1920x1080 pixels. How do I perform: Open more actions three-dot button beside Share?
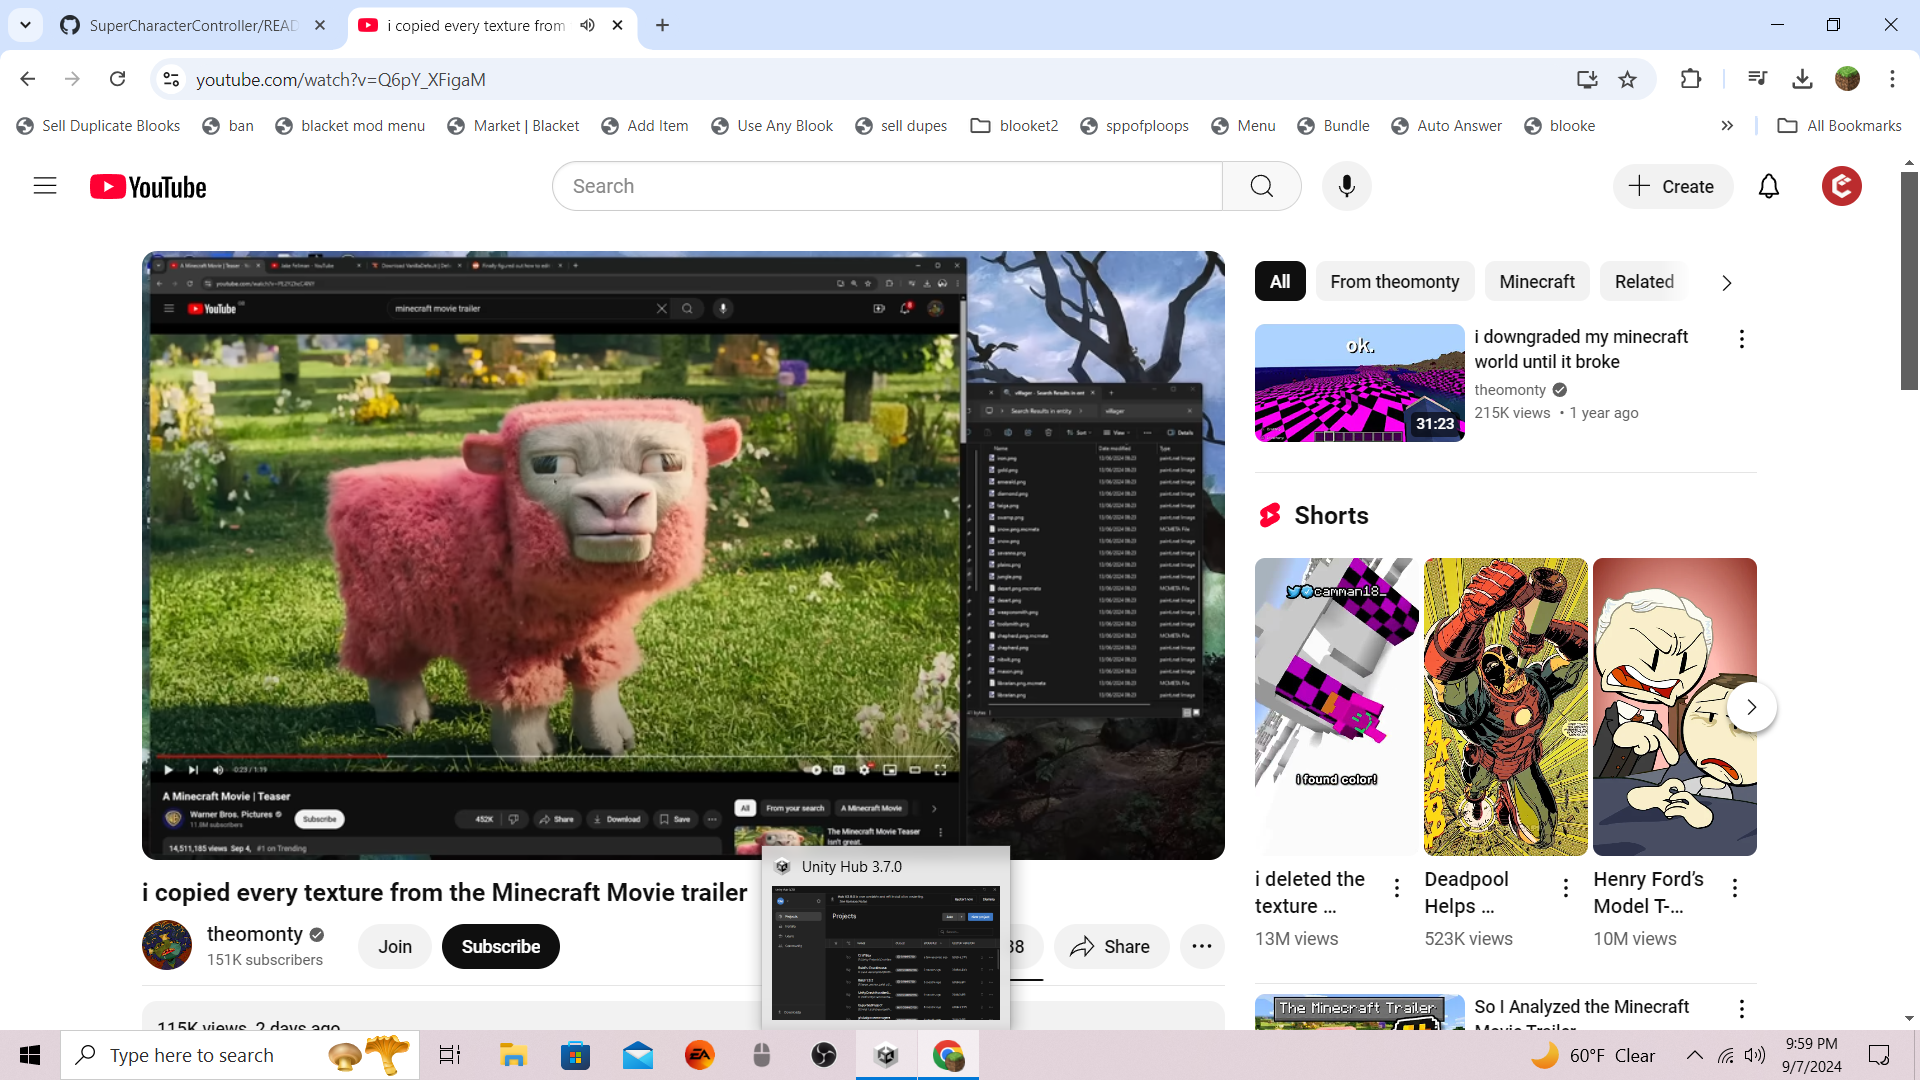pyautogui.click(x=1201, y=946)
